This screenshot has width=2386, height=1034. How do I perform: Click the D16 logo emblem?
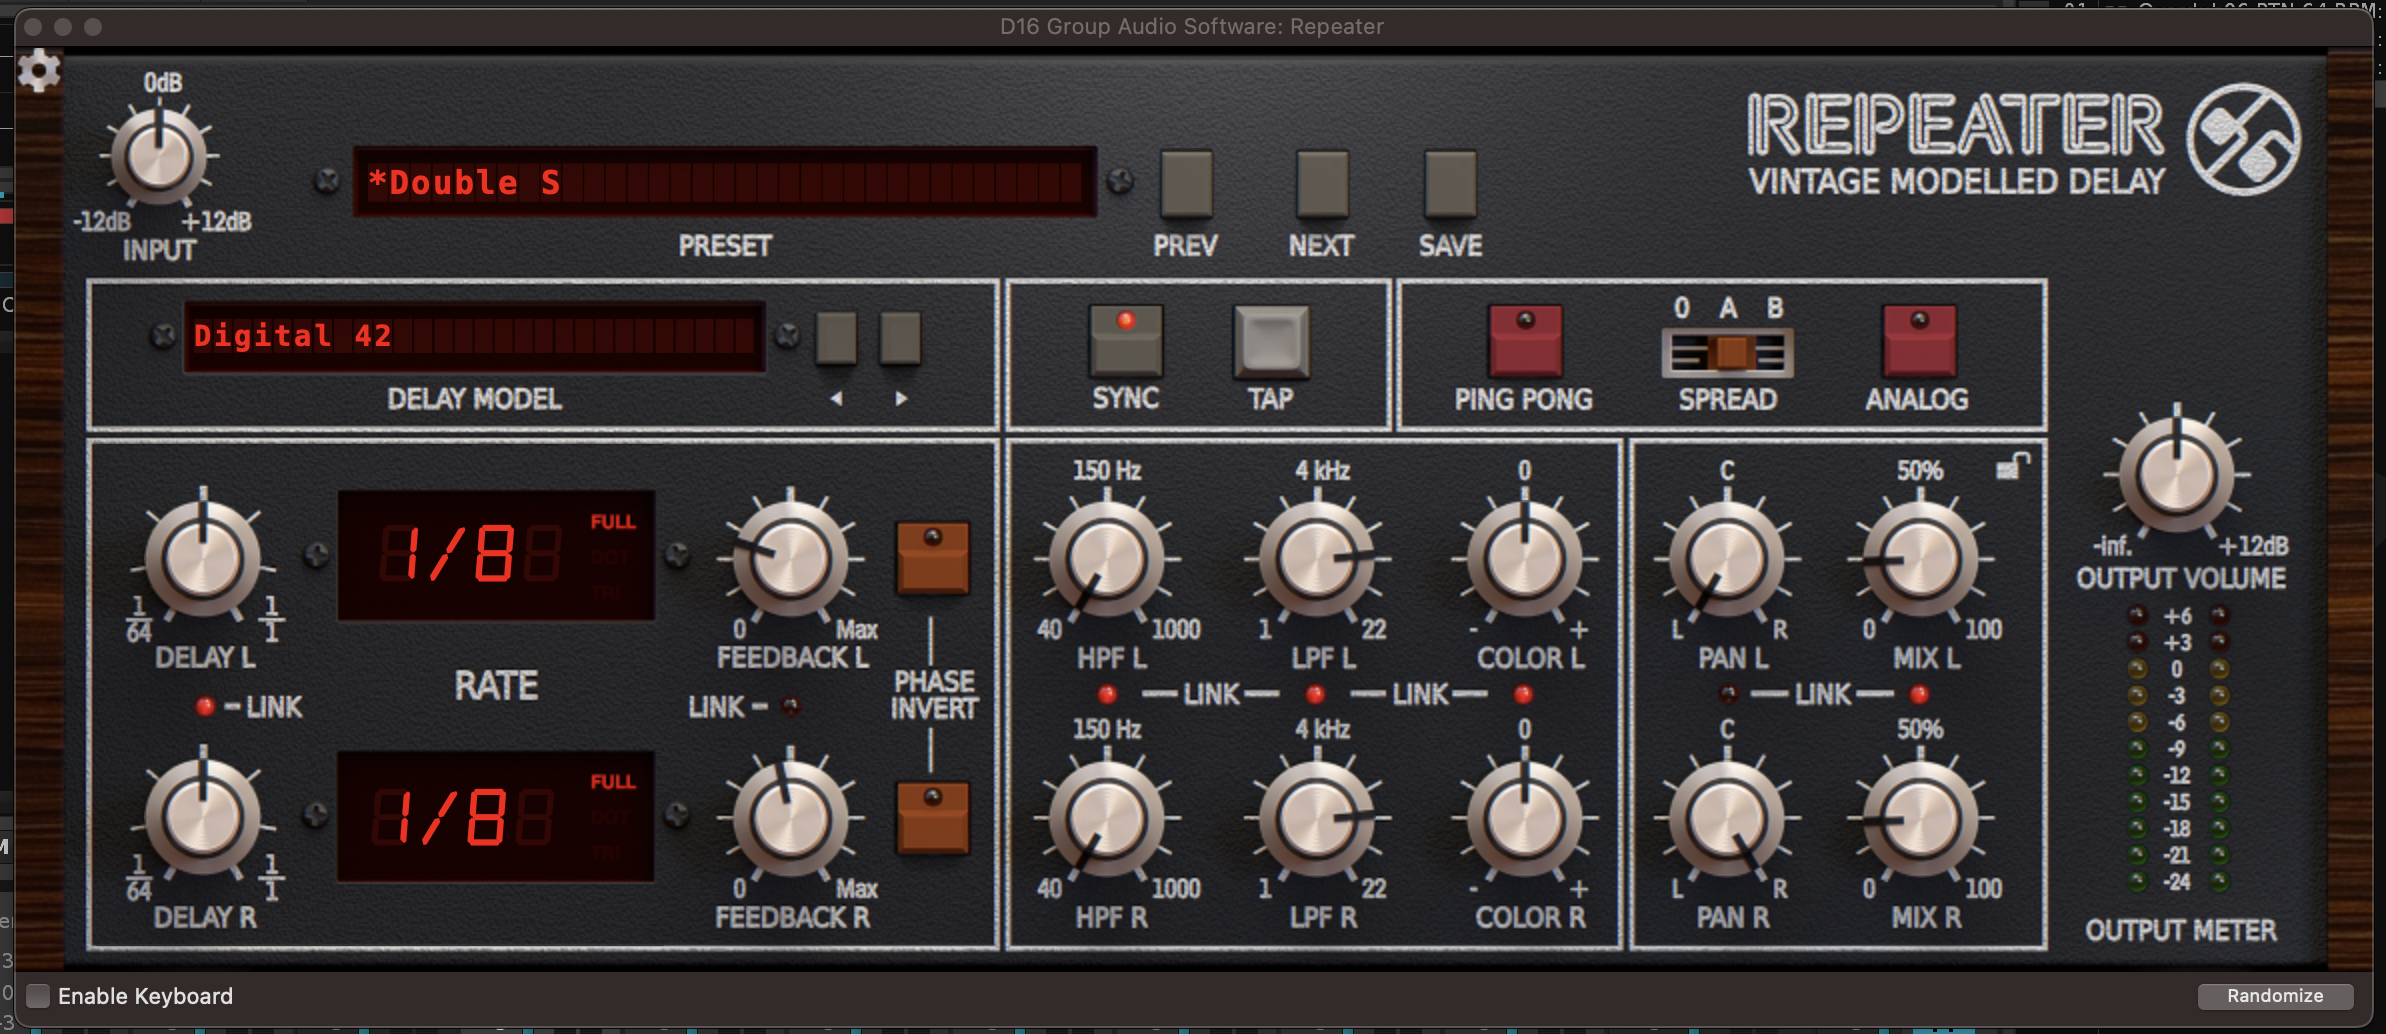[x=2242, y=140]
